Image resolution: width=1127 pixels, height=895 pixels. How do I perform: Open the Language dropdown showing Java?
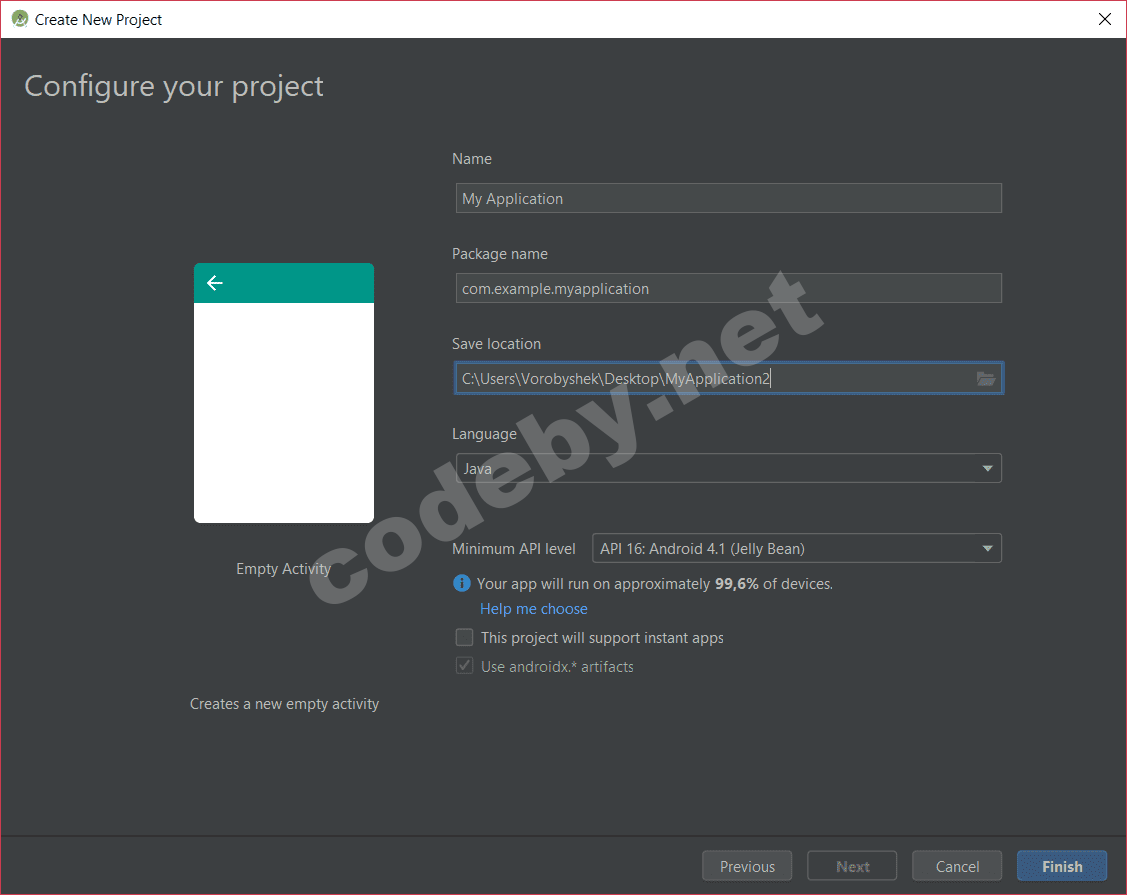(x=728, y=468)
